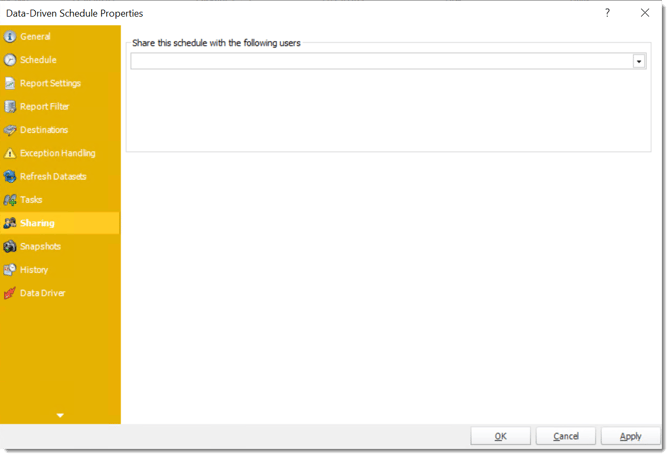Click the Tasks icon
Viewport: 670px width, 457px height.
[10, 199]
